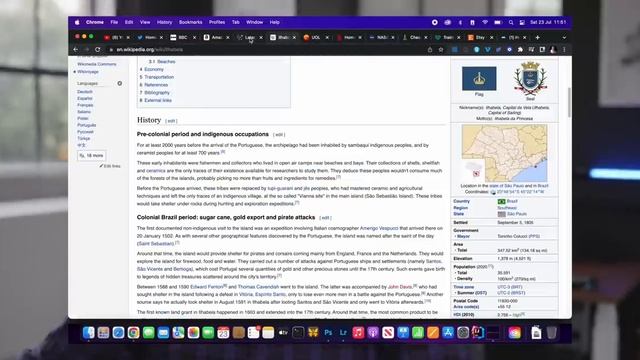Image resolution: width=640 pixels, height=360 pixels.
Task: Open language settings gear in sidebar
Action: [x=120, y=83]
